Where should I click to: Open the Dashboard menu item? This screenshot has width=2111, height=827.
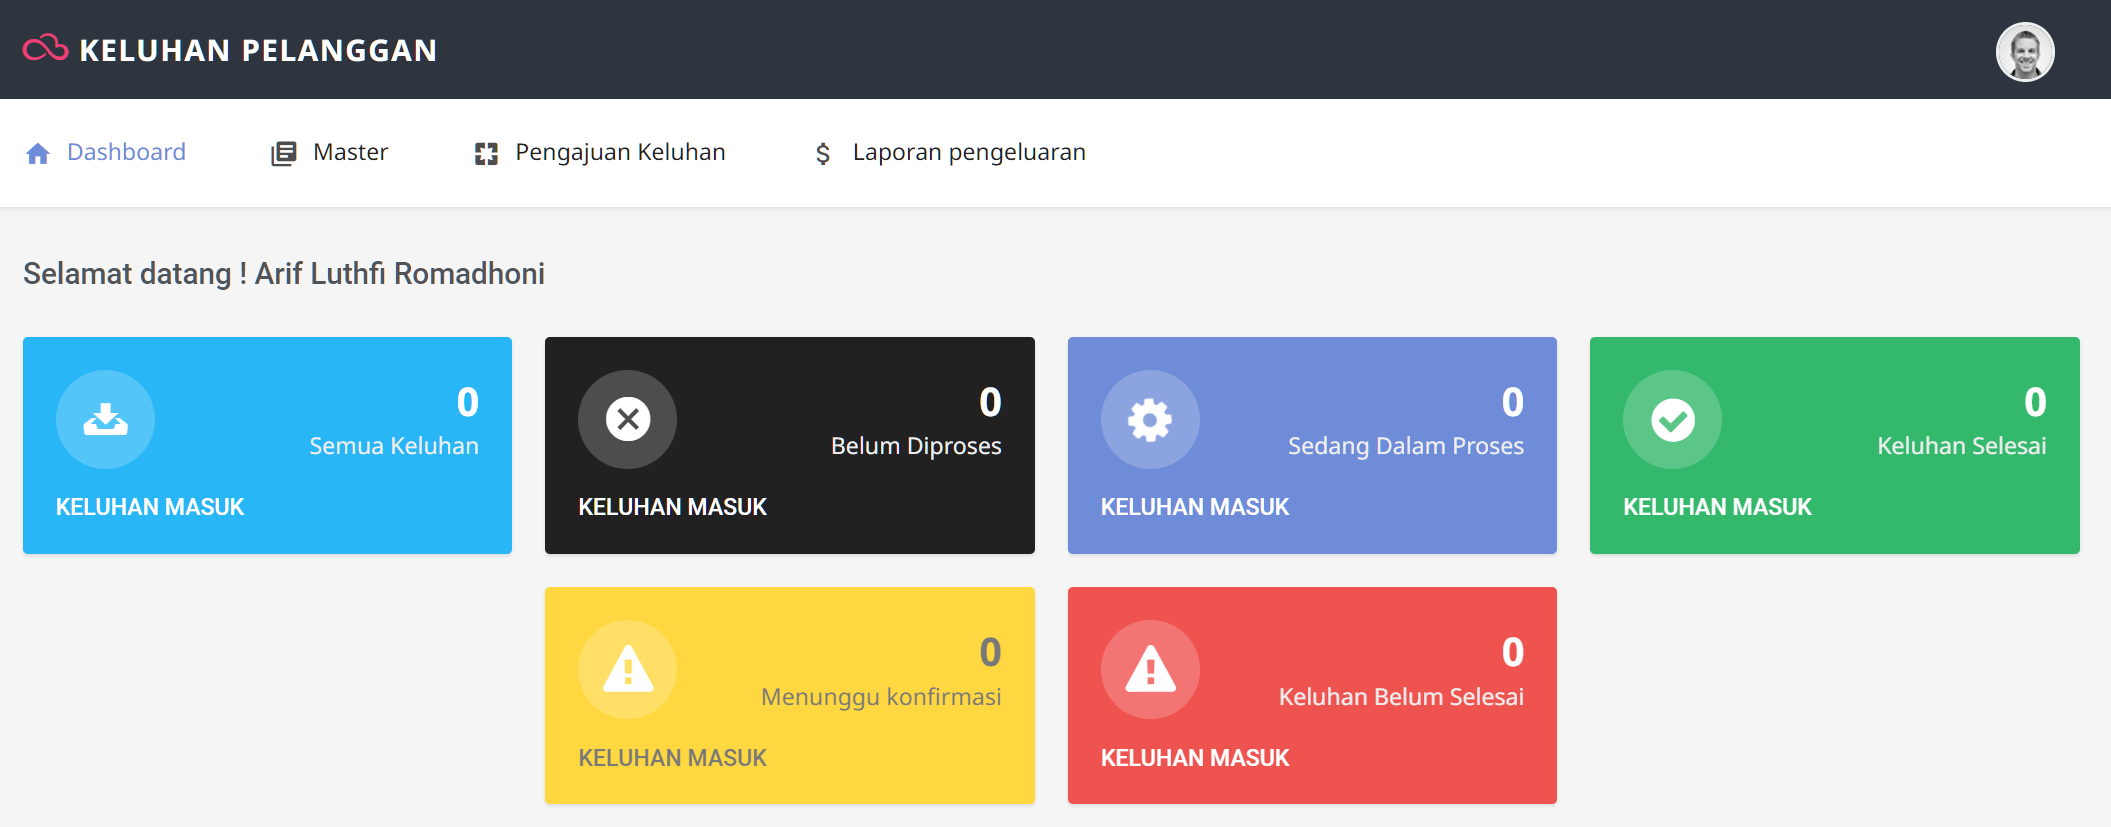[x=105, y=152]
